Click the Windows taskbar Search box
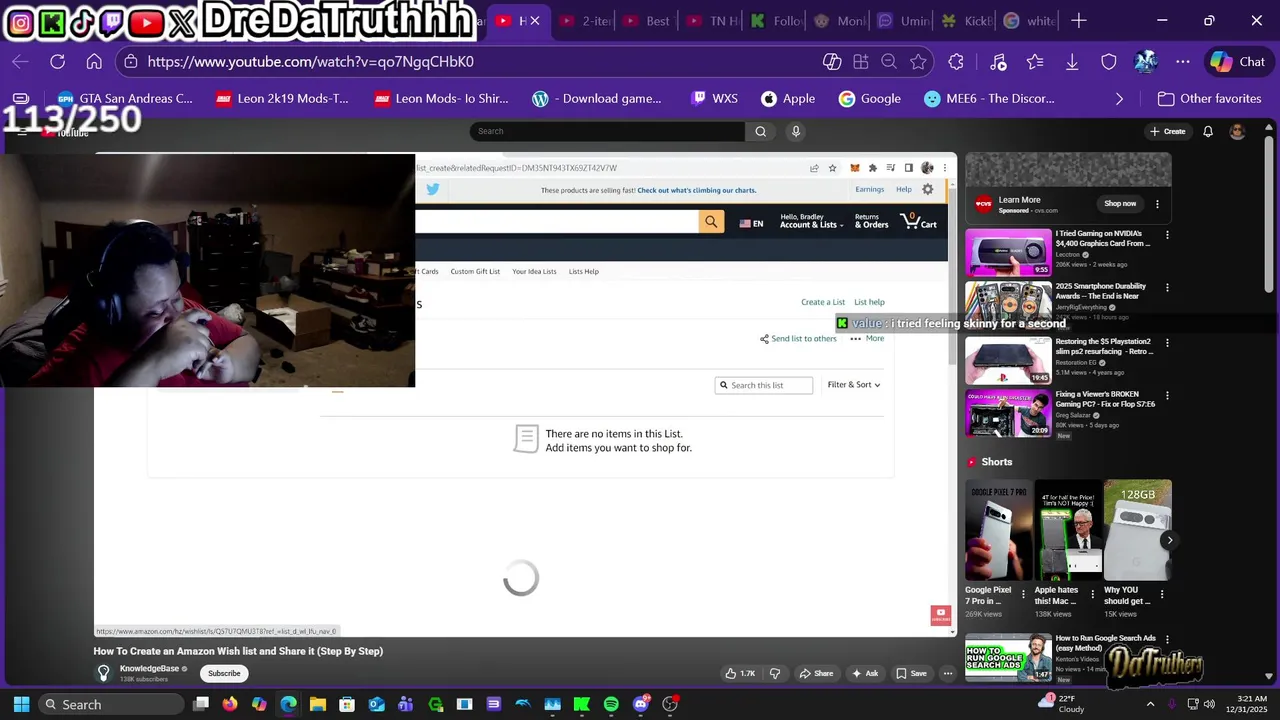 [112, 704]
